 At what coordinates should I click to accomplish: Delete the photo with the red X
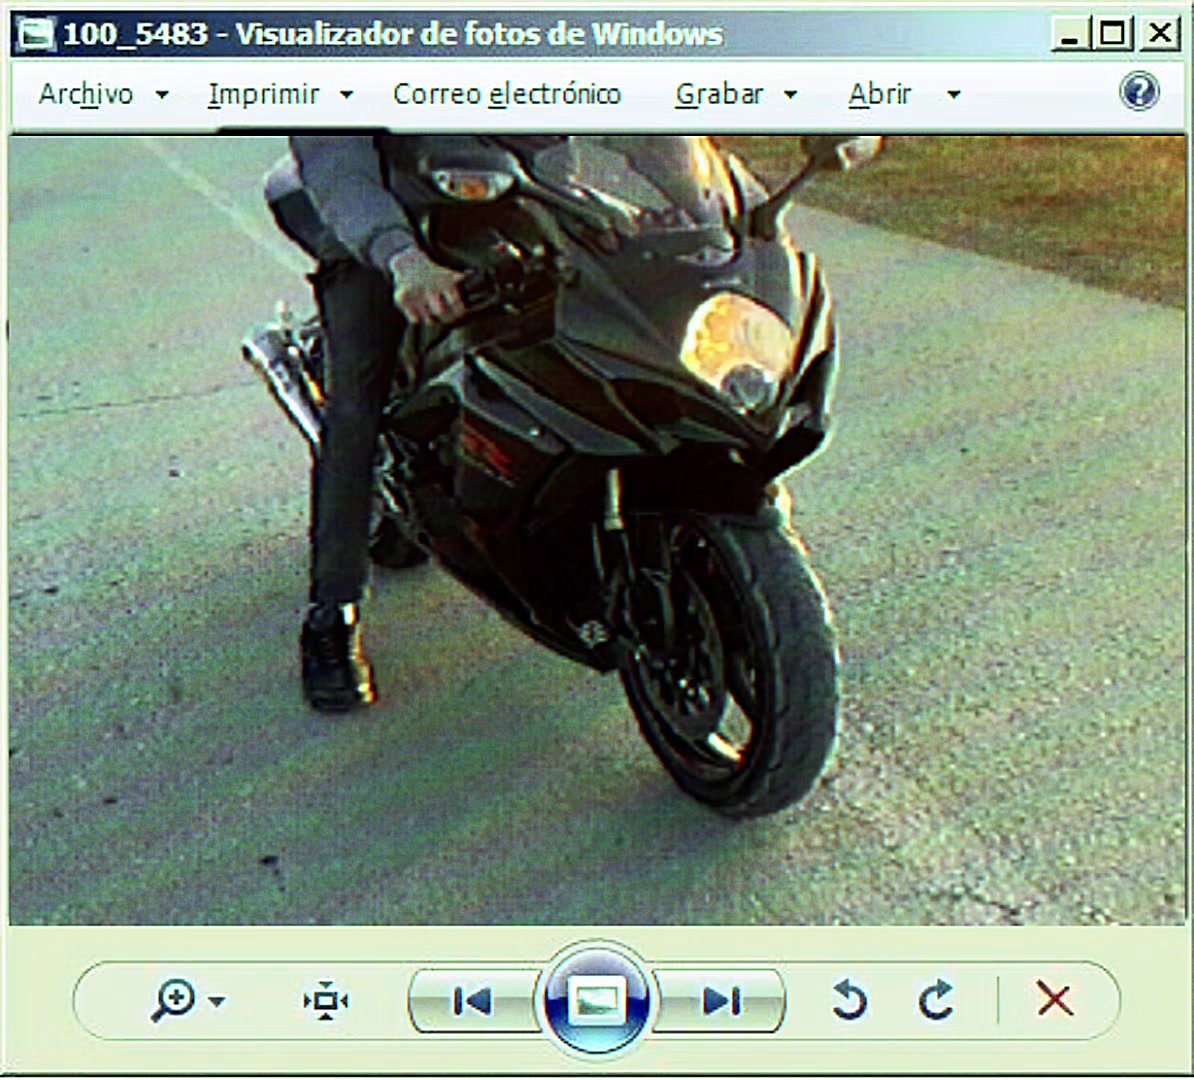[1055, 999]
